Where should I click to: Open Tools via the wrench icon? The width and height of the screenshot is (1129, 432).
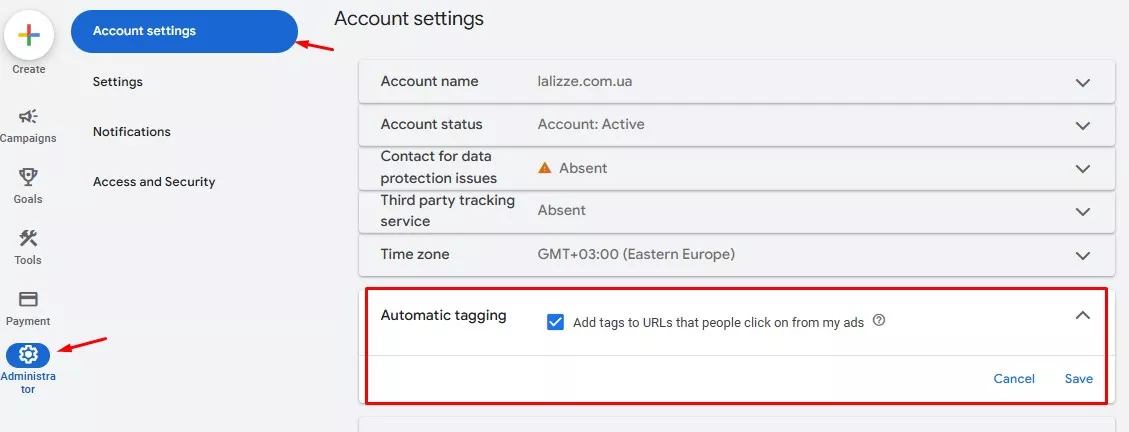point(28,238)
